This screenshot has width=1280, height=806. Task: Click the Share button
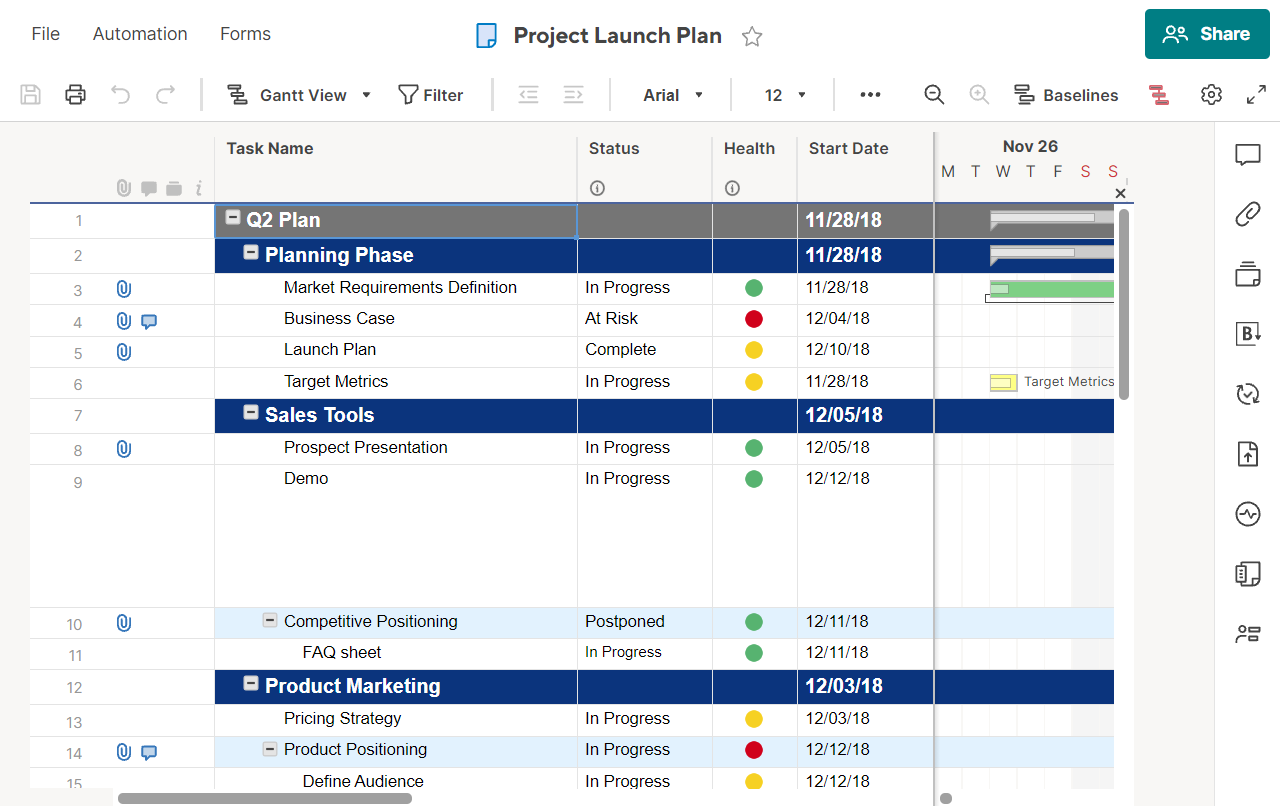(x=1207, y=34)
